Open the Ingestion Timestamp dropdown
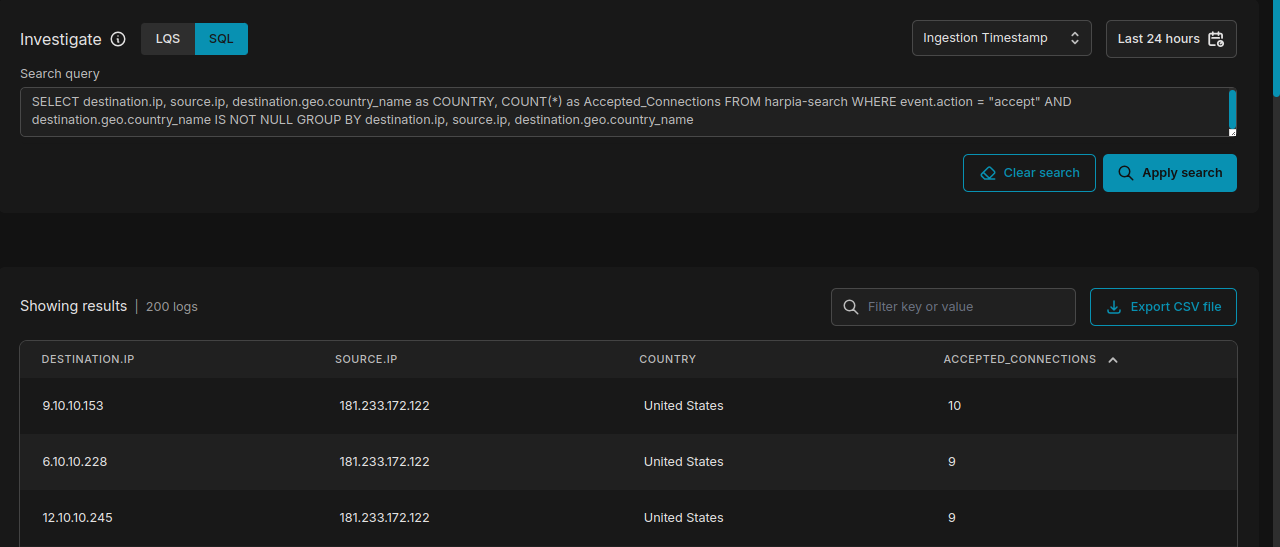The width and height of the screenshot is (1280, 547). 1001,38
